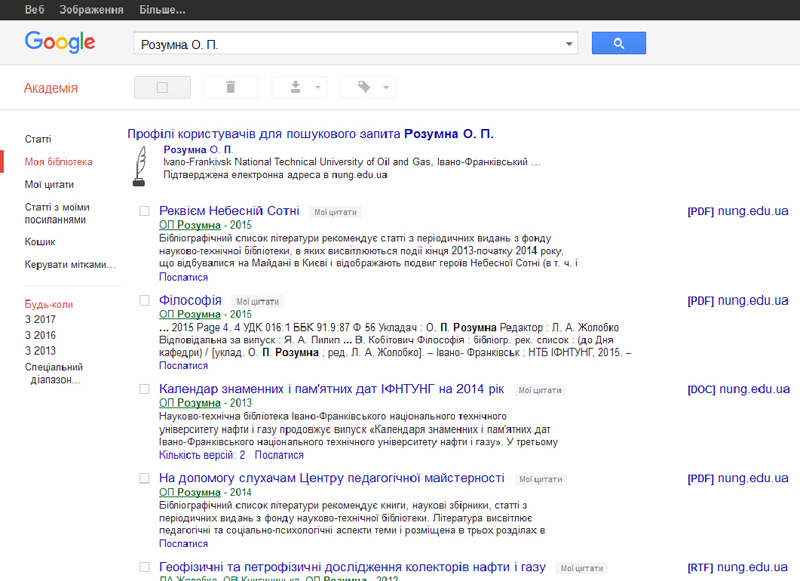This screenshot has height=581, width=800.
Task: Tick checkbox for На допомогу слухачам Центру
Action: [x=144, y=478]
